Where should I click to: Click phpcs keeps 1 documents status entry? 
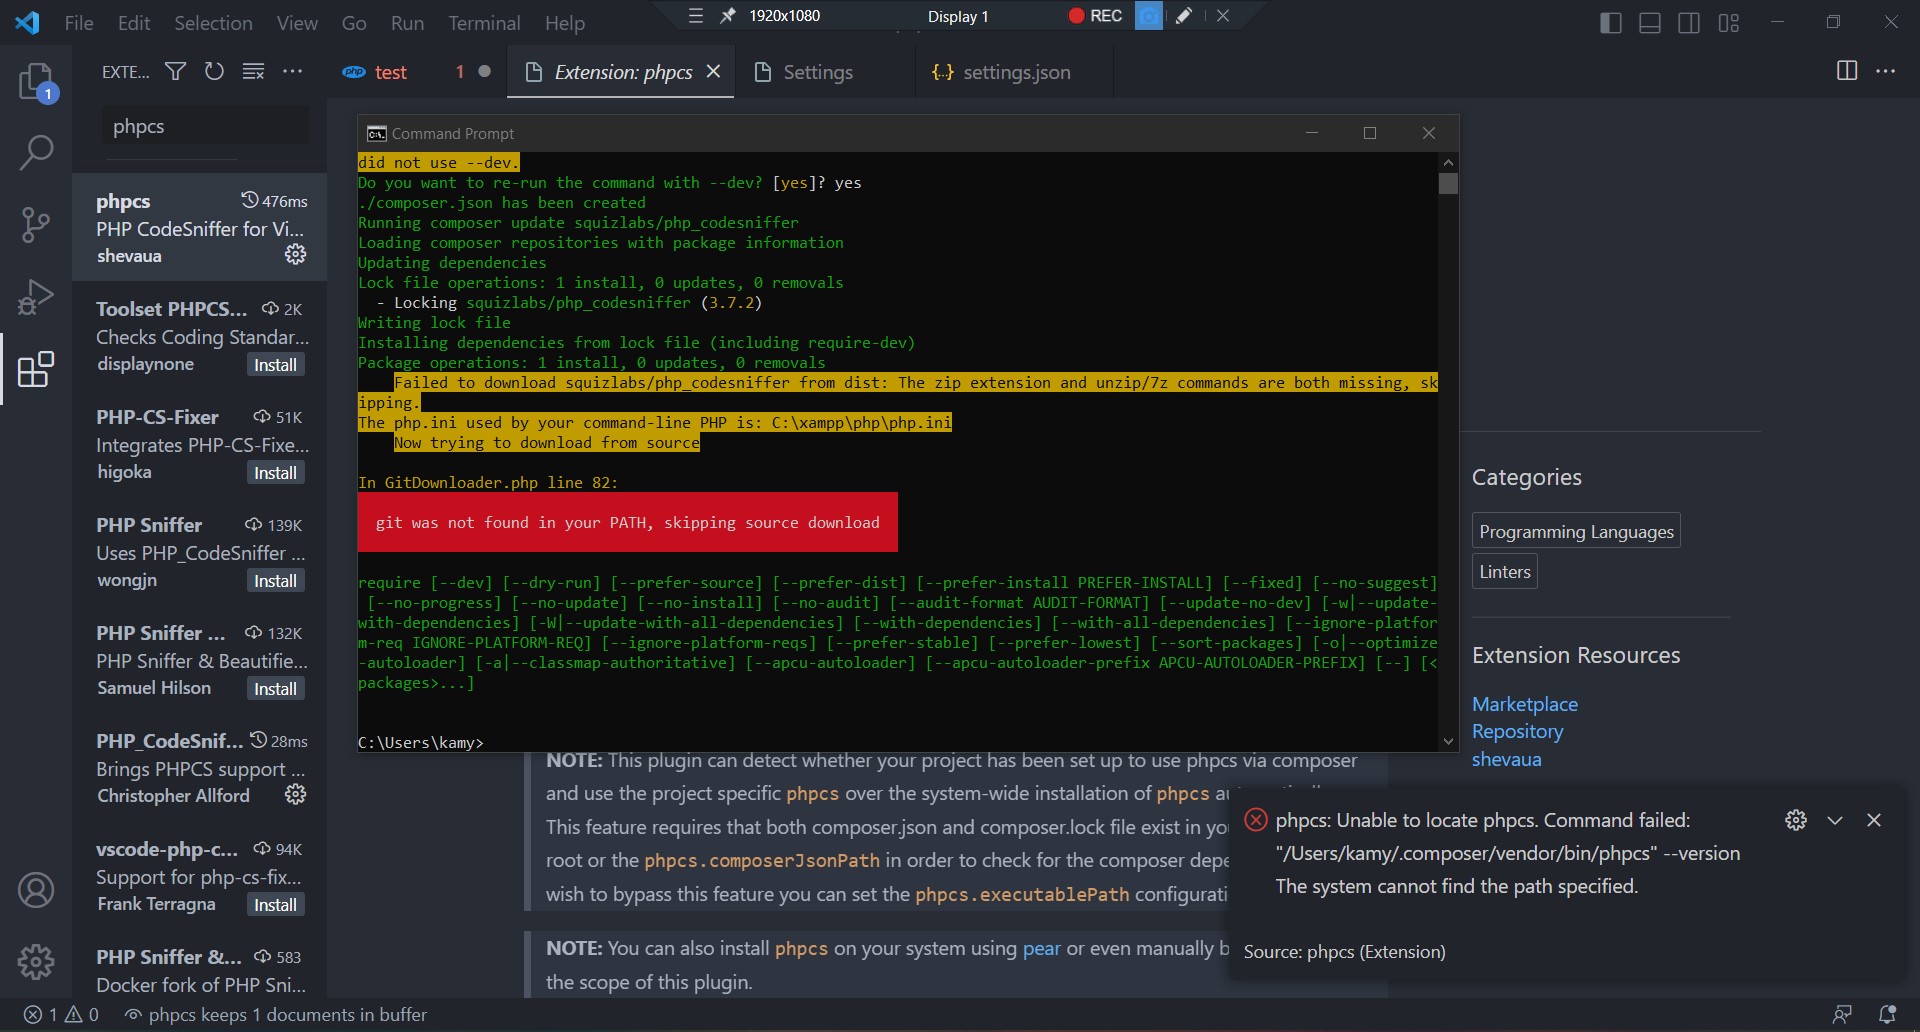(275, 1014)
